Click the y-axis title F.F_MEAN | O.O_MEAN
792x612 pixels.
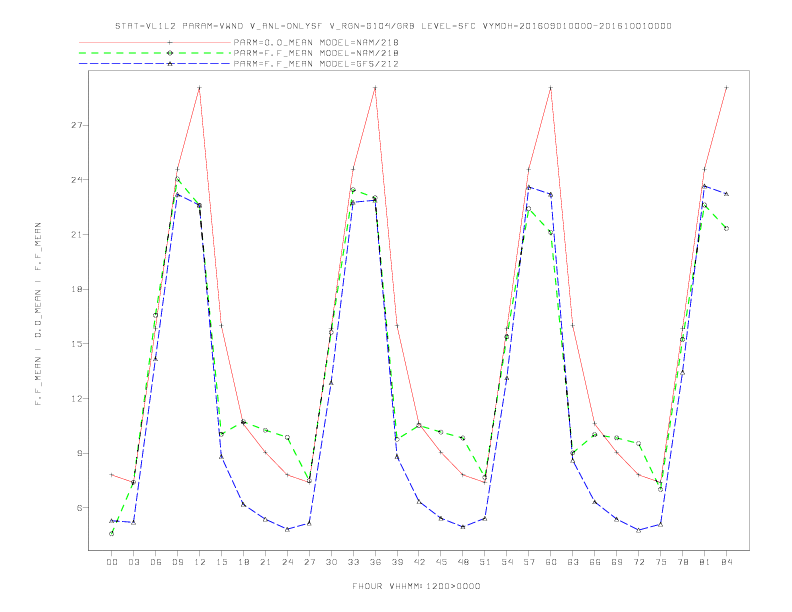point(38,314)
